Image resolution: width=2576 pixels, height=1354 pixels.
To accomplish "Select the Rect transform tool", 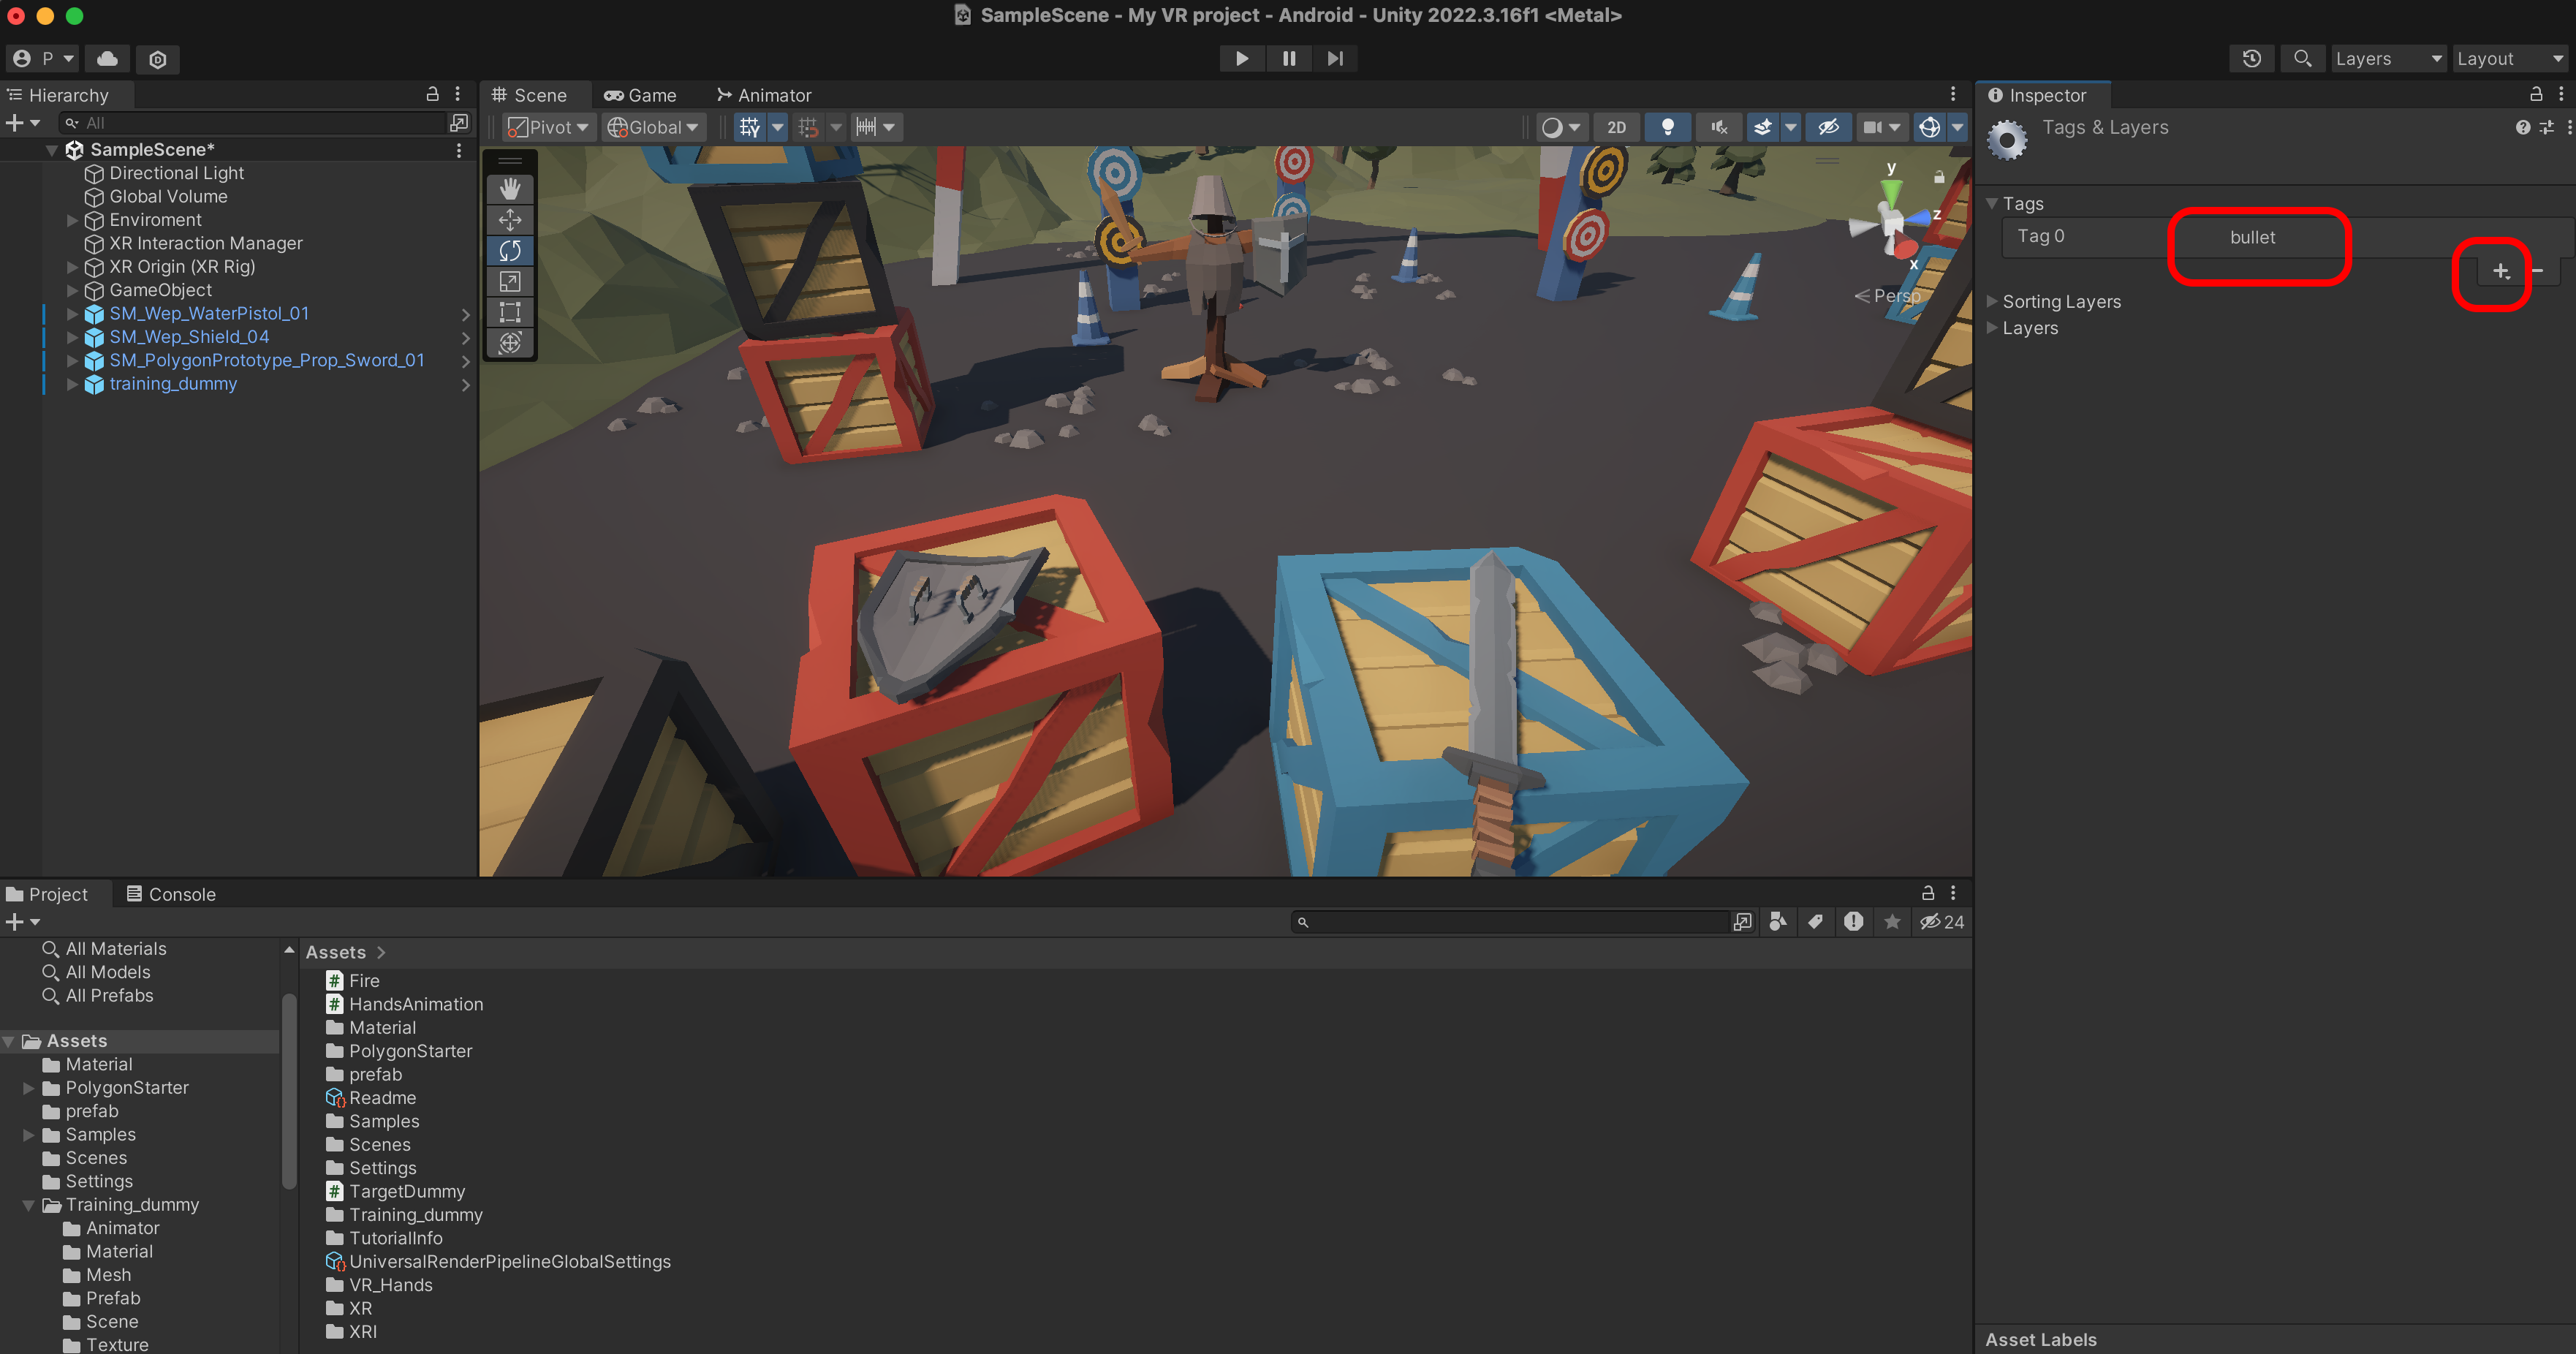I will [x=510, y=312].
